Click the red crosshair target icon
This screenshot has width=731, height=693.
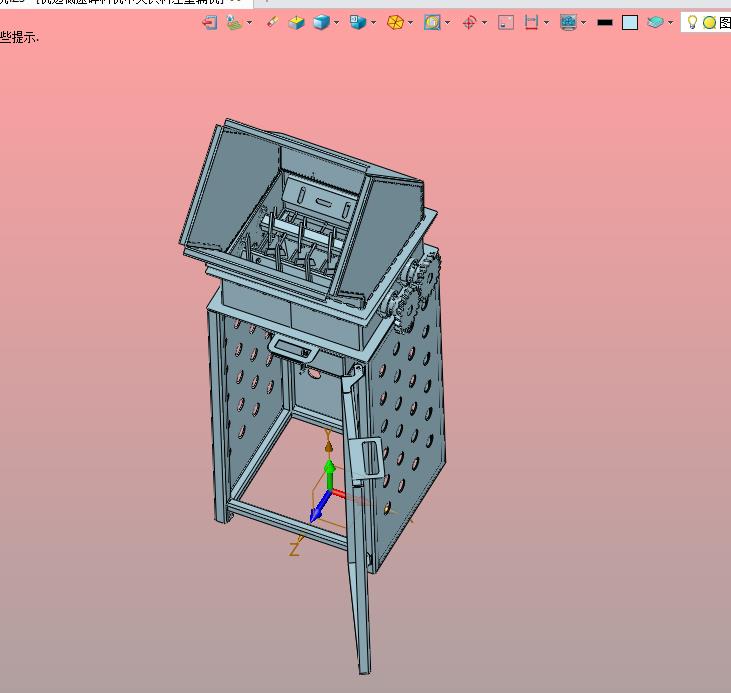[x=469, y=22]
